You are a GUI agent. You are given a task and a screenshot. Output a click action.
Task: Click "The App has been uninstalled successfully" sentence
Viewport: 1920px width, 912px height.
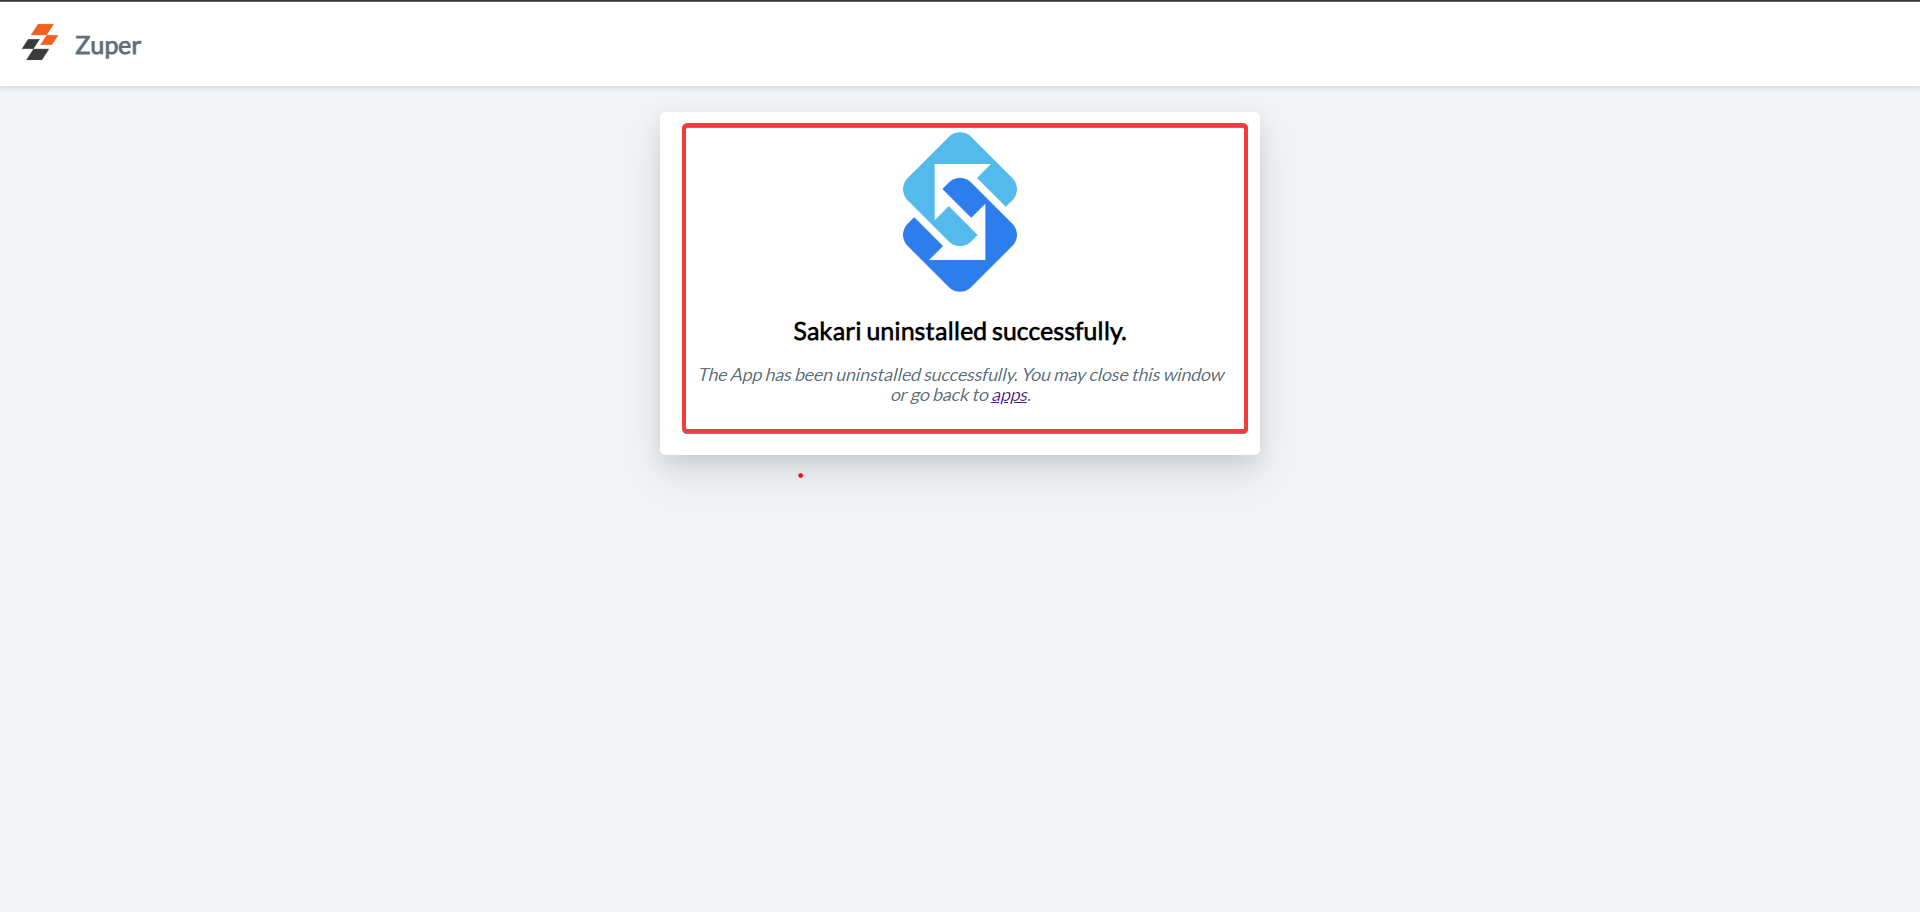coord(858,375)
